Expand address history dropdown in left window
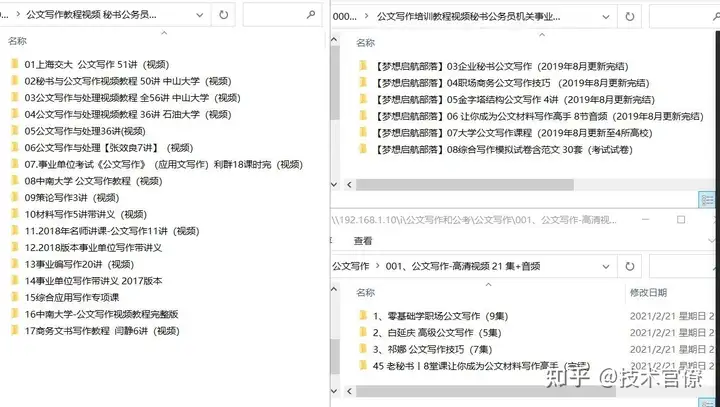The height and width of the screenshot is (407, 720). [200, 15]
